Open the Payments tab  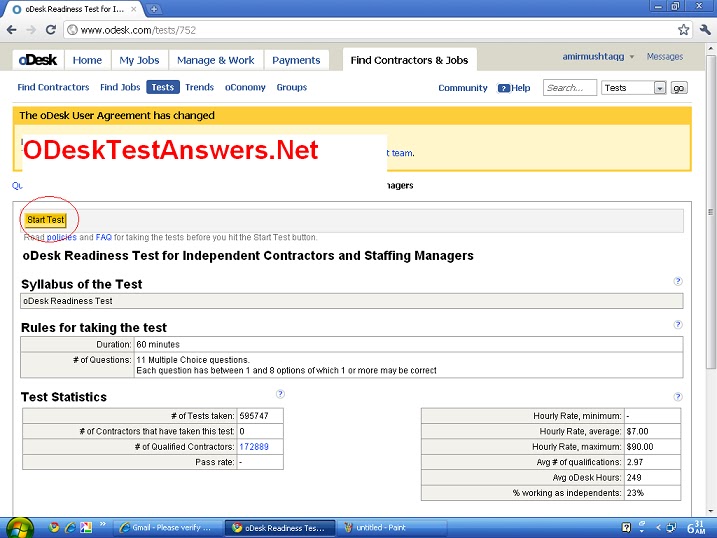point(296,60)
